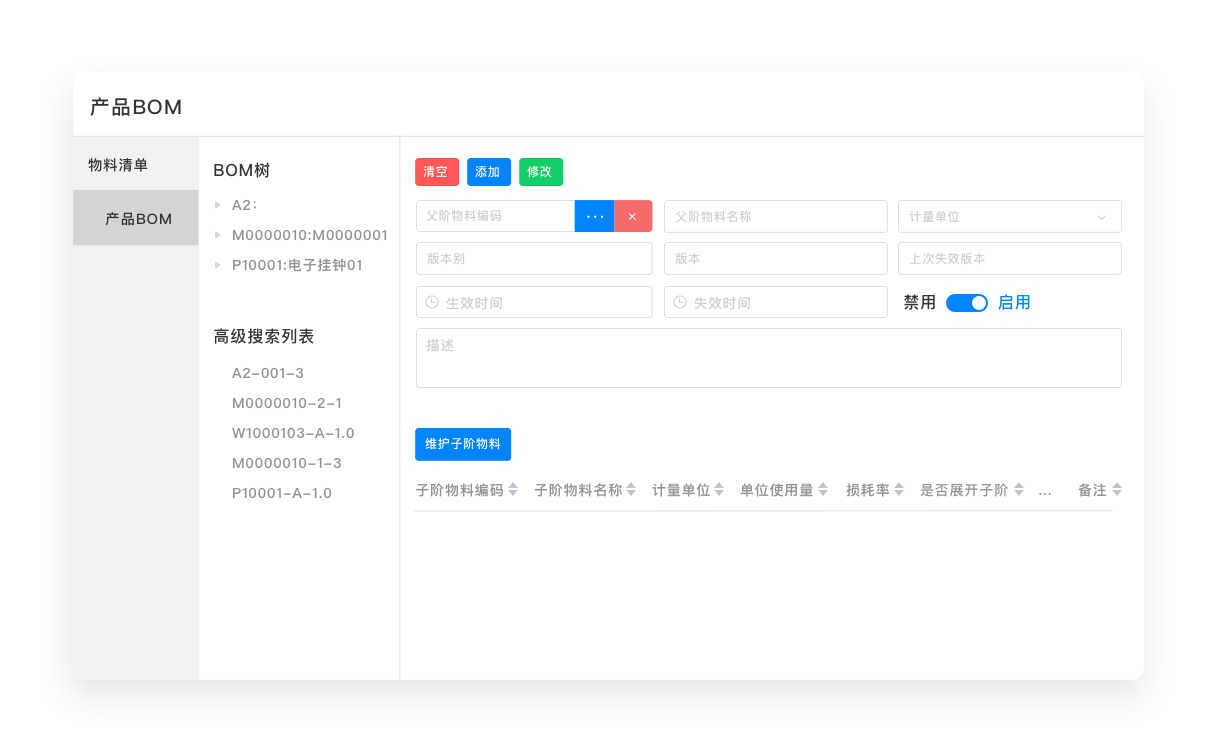The image size is (1218, 752).
Task: Click the 维护子阶物料 button
Action: tap(463, 444)
